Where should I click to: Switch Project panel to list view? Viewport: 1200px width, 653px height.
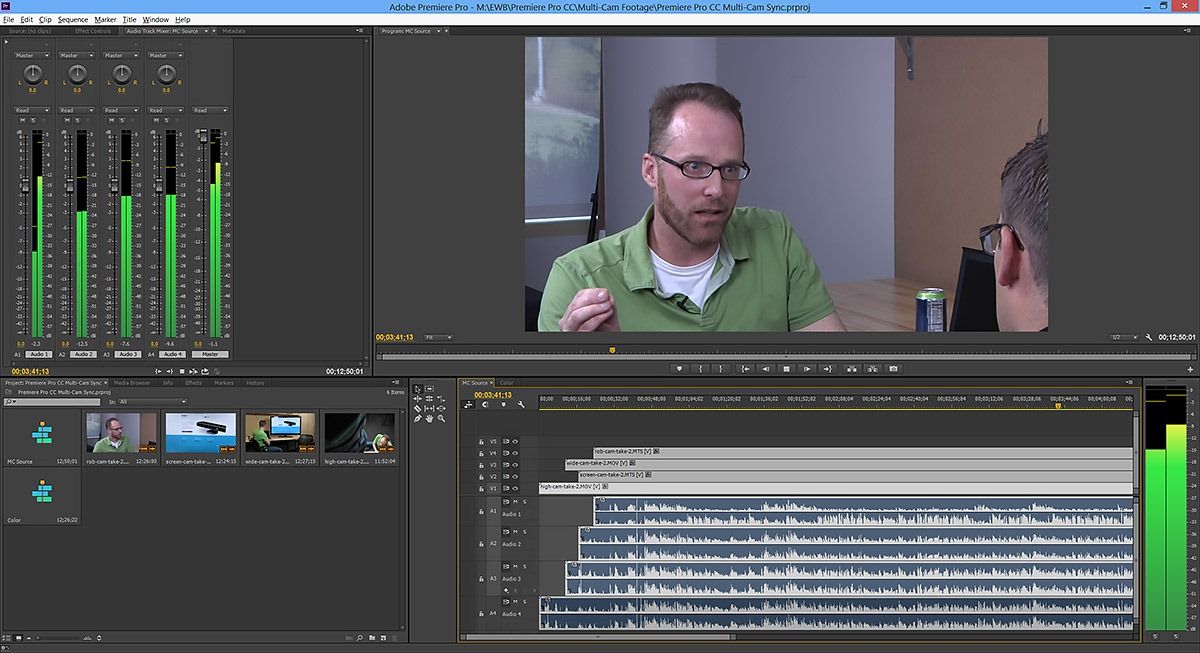(x=6, y=638)
